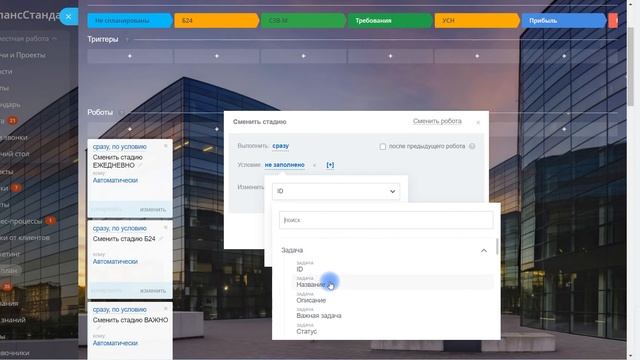Viewport: 640px width, 360px height.
Task: Change execution time via сразу link
Action: 280,146
